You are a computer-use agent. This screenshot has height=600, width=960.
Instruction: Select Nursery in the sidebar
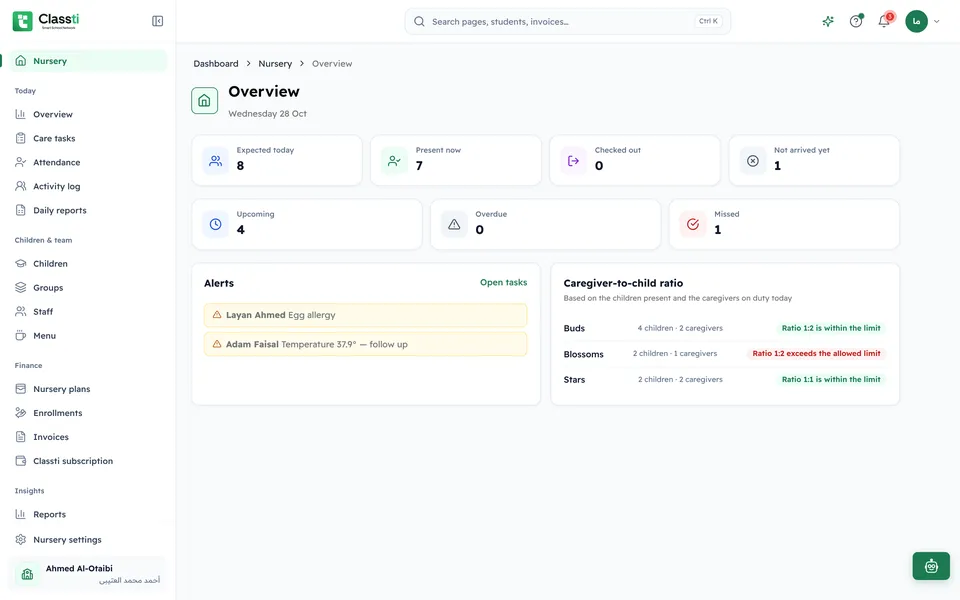(88, 61)
